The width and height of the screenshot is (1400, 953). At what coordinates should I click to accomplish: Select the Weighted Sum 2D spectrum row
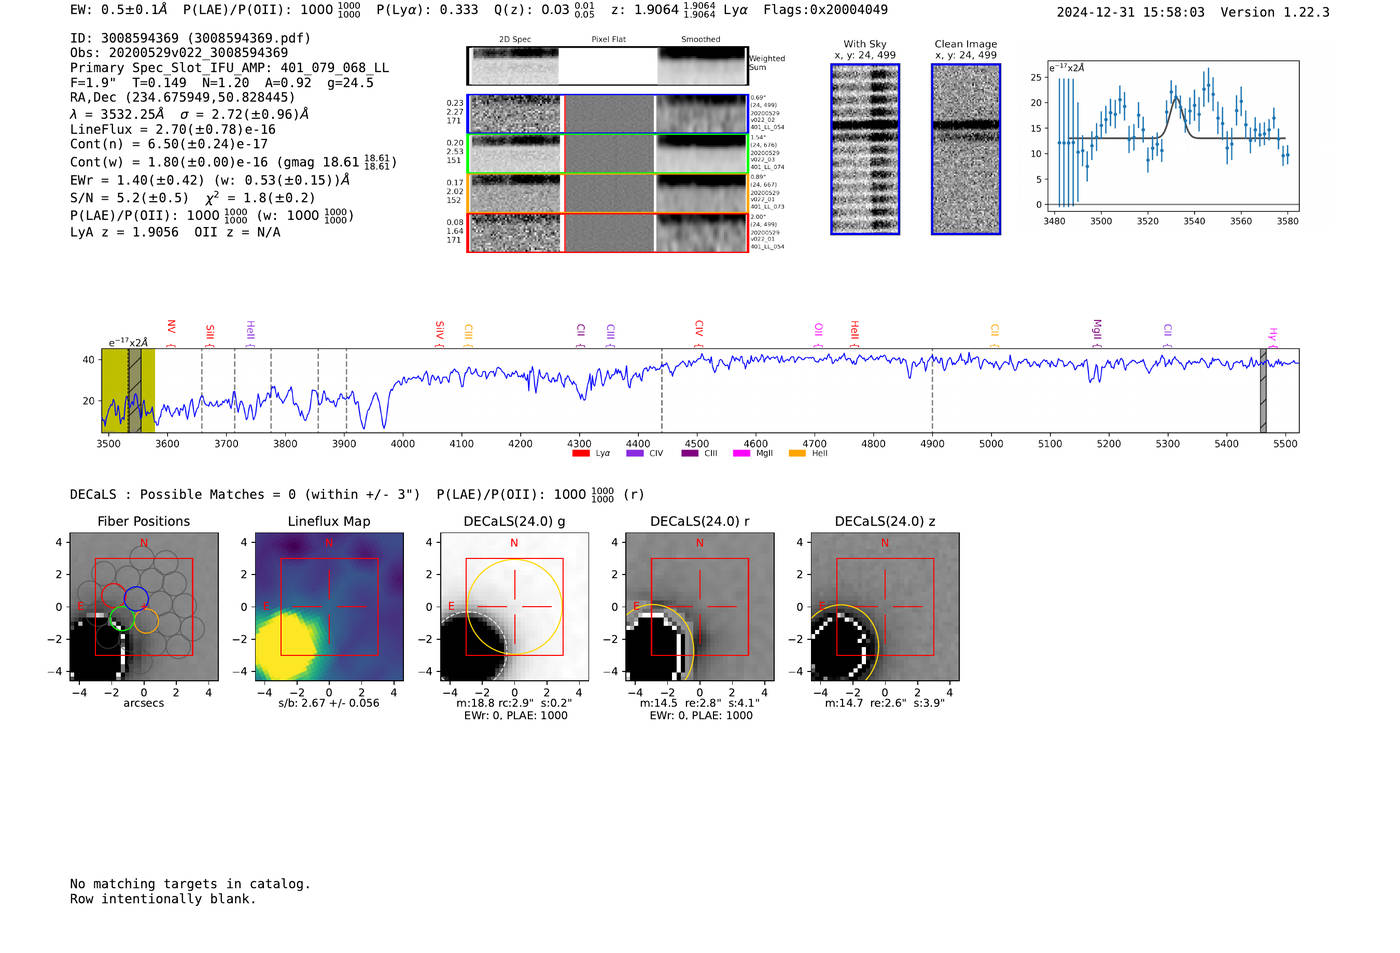[x=607, y=66]
